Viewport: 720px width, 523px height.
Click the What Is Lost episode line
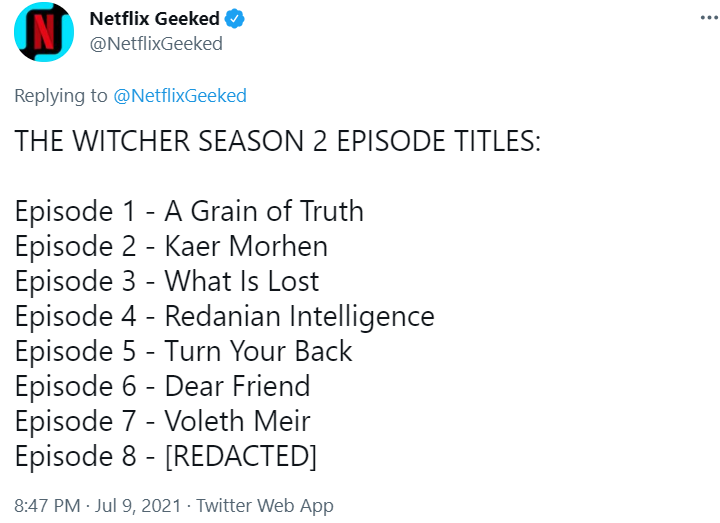(167, 281)
